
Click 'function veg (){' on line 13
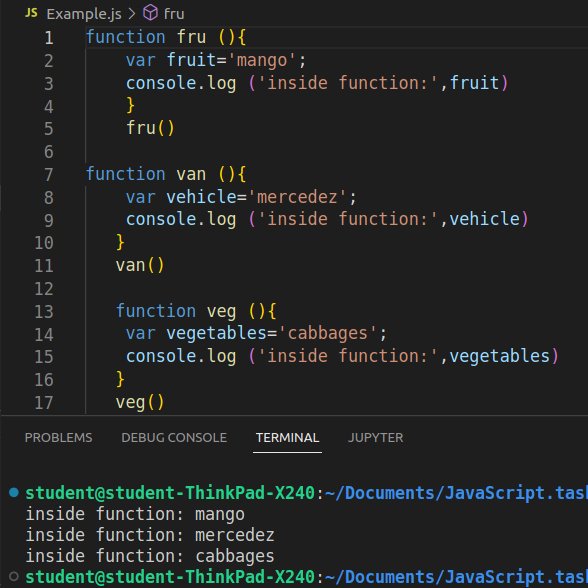click(x=196, y=311)
